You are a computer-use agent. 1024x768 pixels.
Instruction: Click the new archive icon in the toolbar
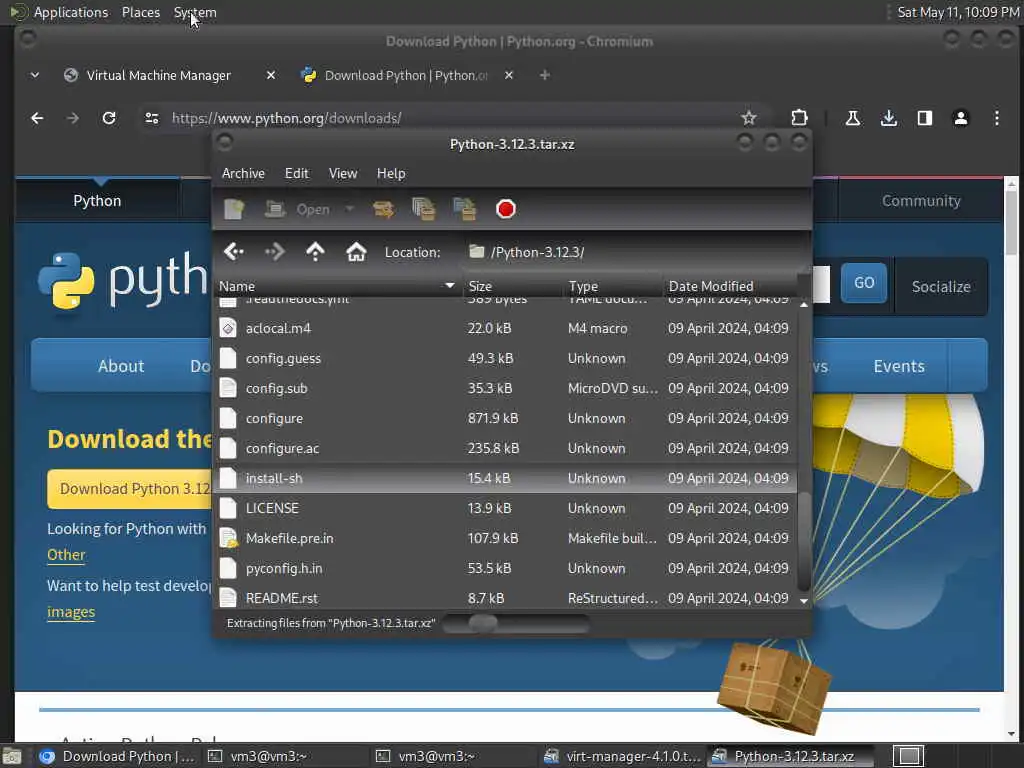coord(233,209)
